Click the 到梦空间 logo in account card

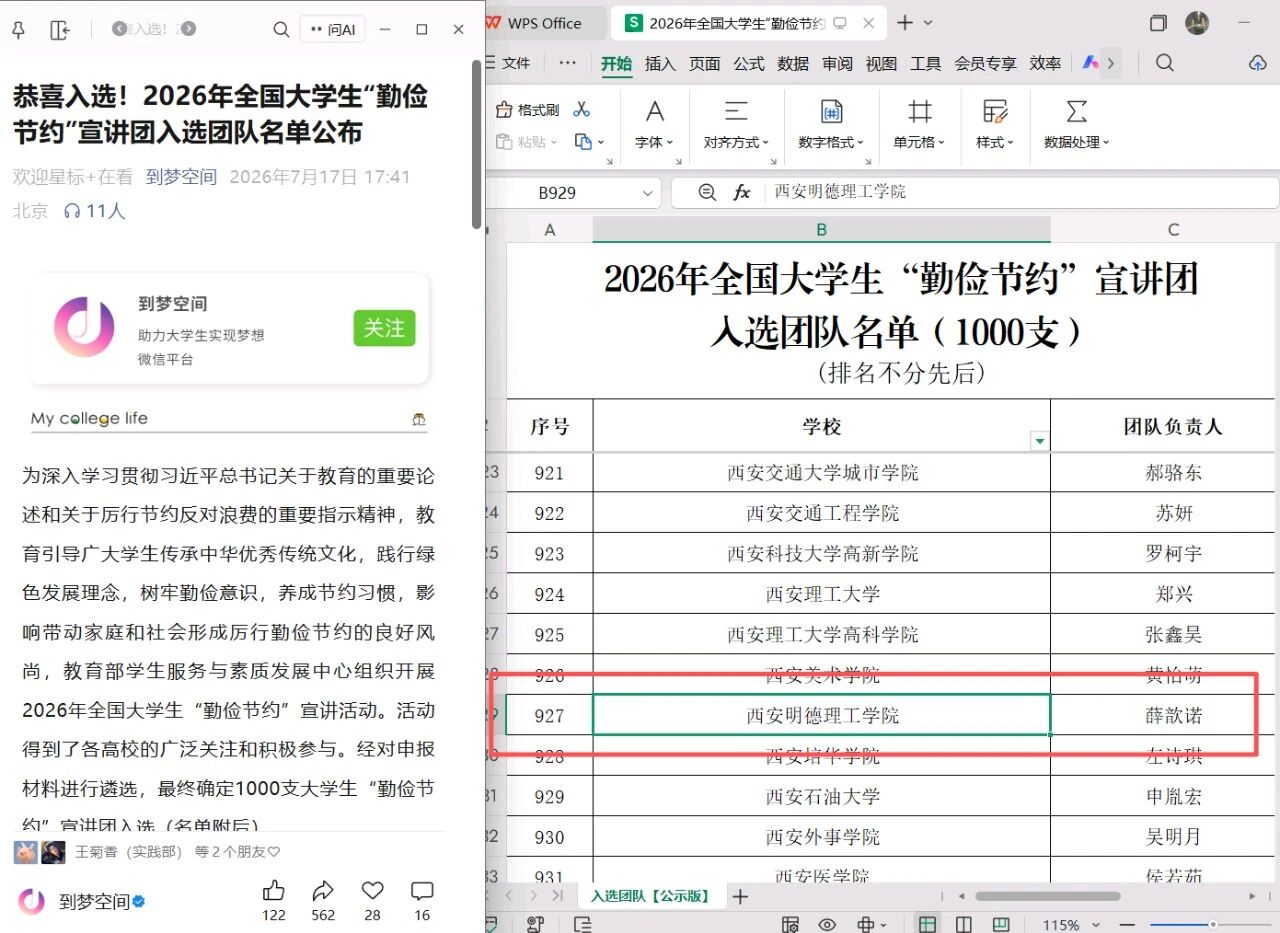coord(84,327)
